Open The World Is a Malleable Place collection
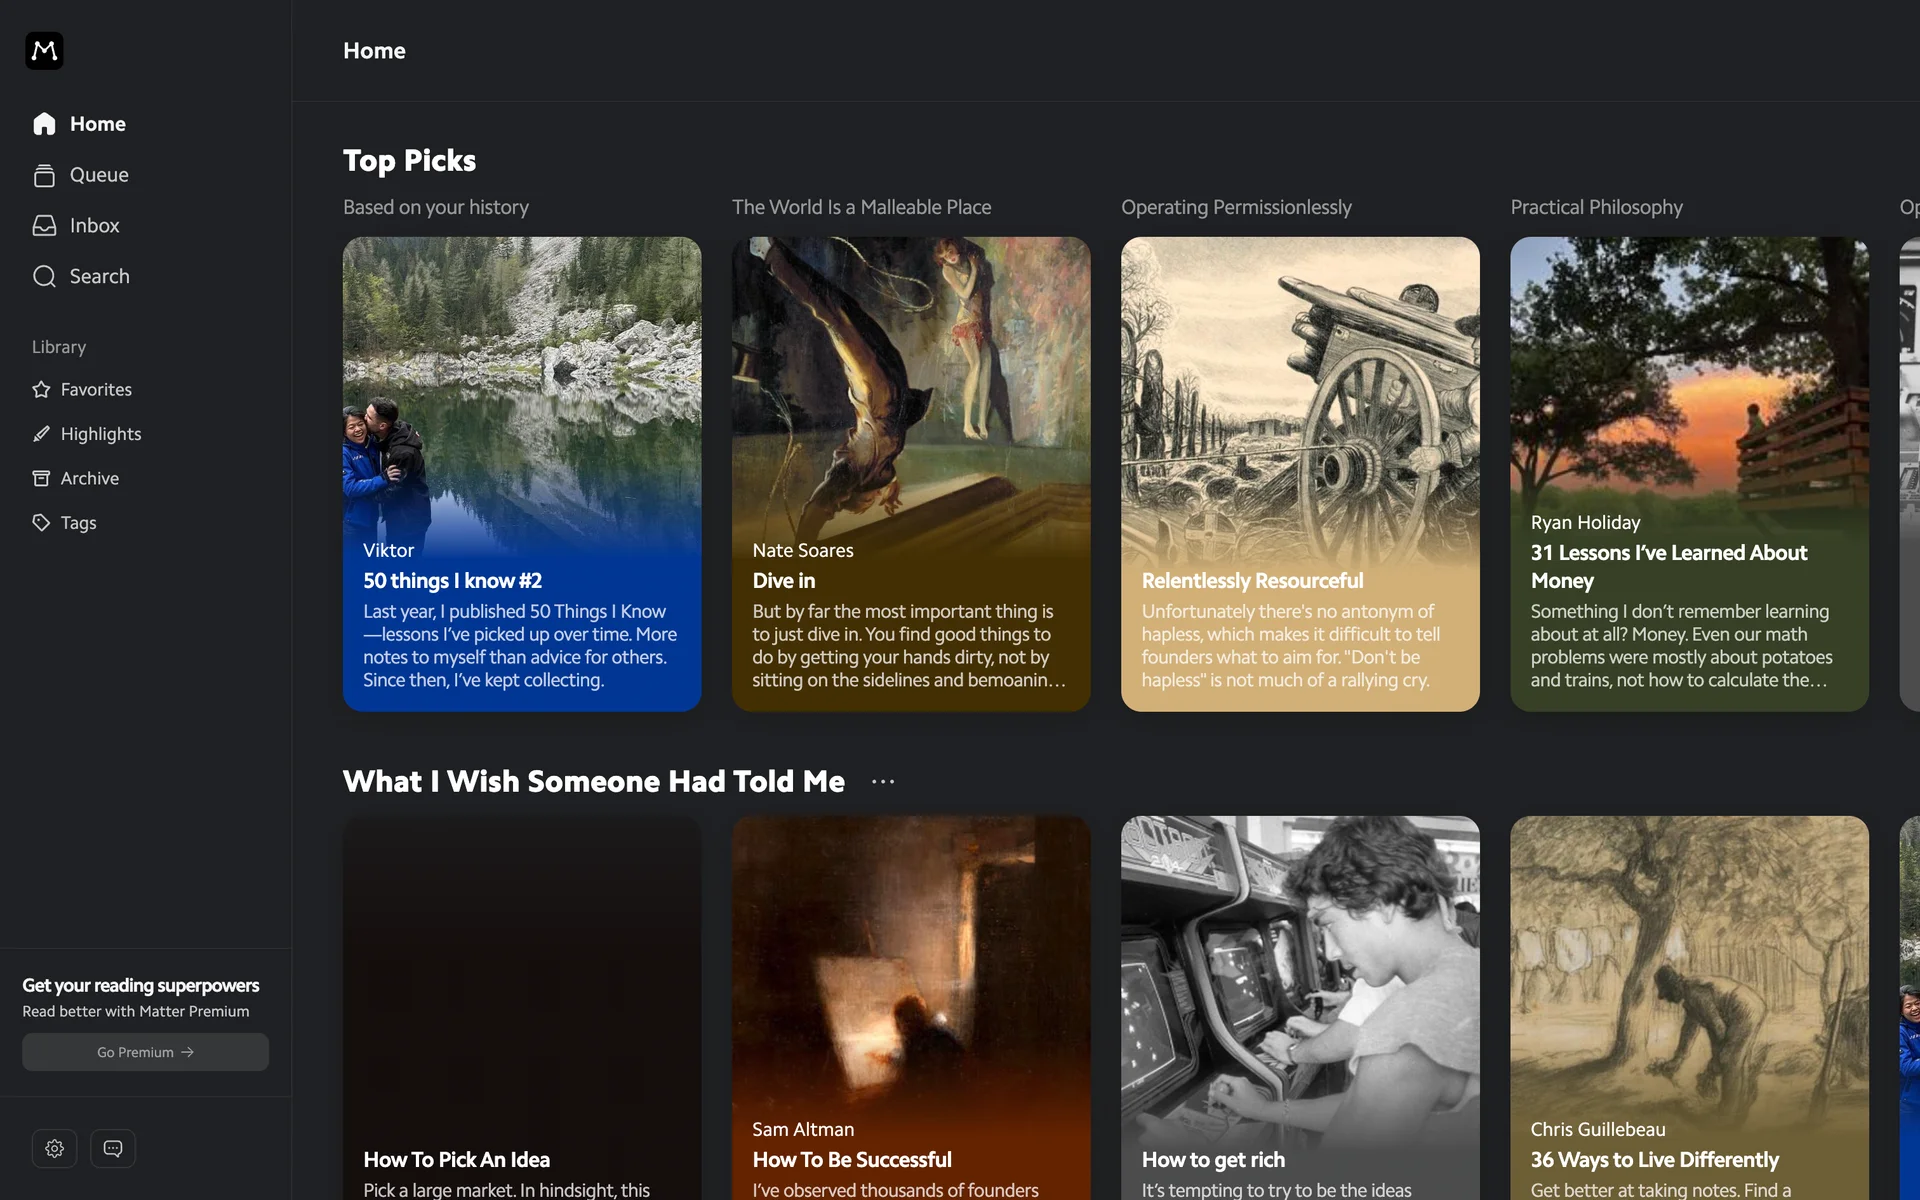The image size is (1920, 1200). click(x=861, y=207)
